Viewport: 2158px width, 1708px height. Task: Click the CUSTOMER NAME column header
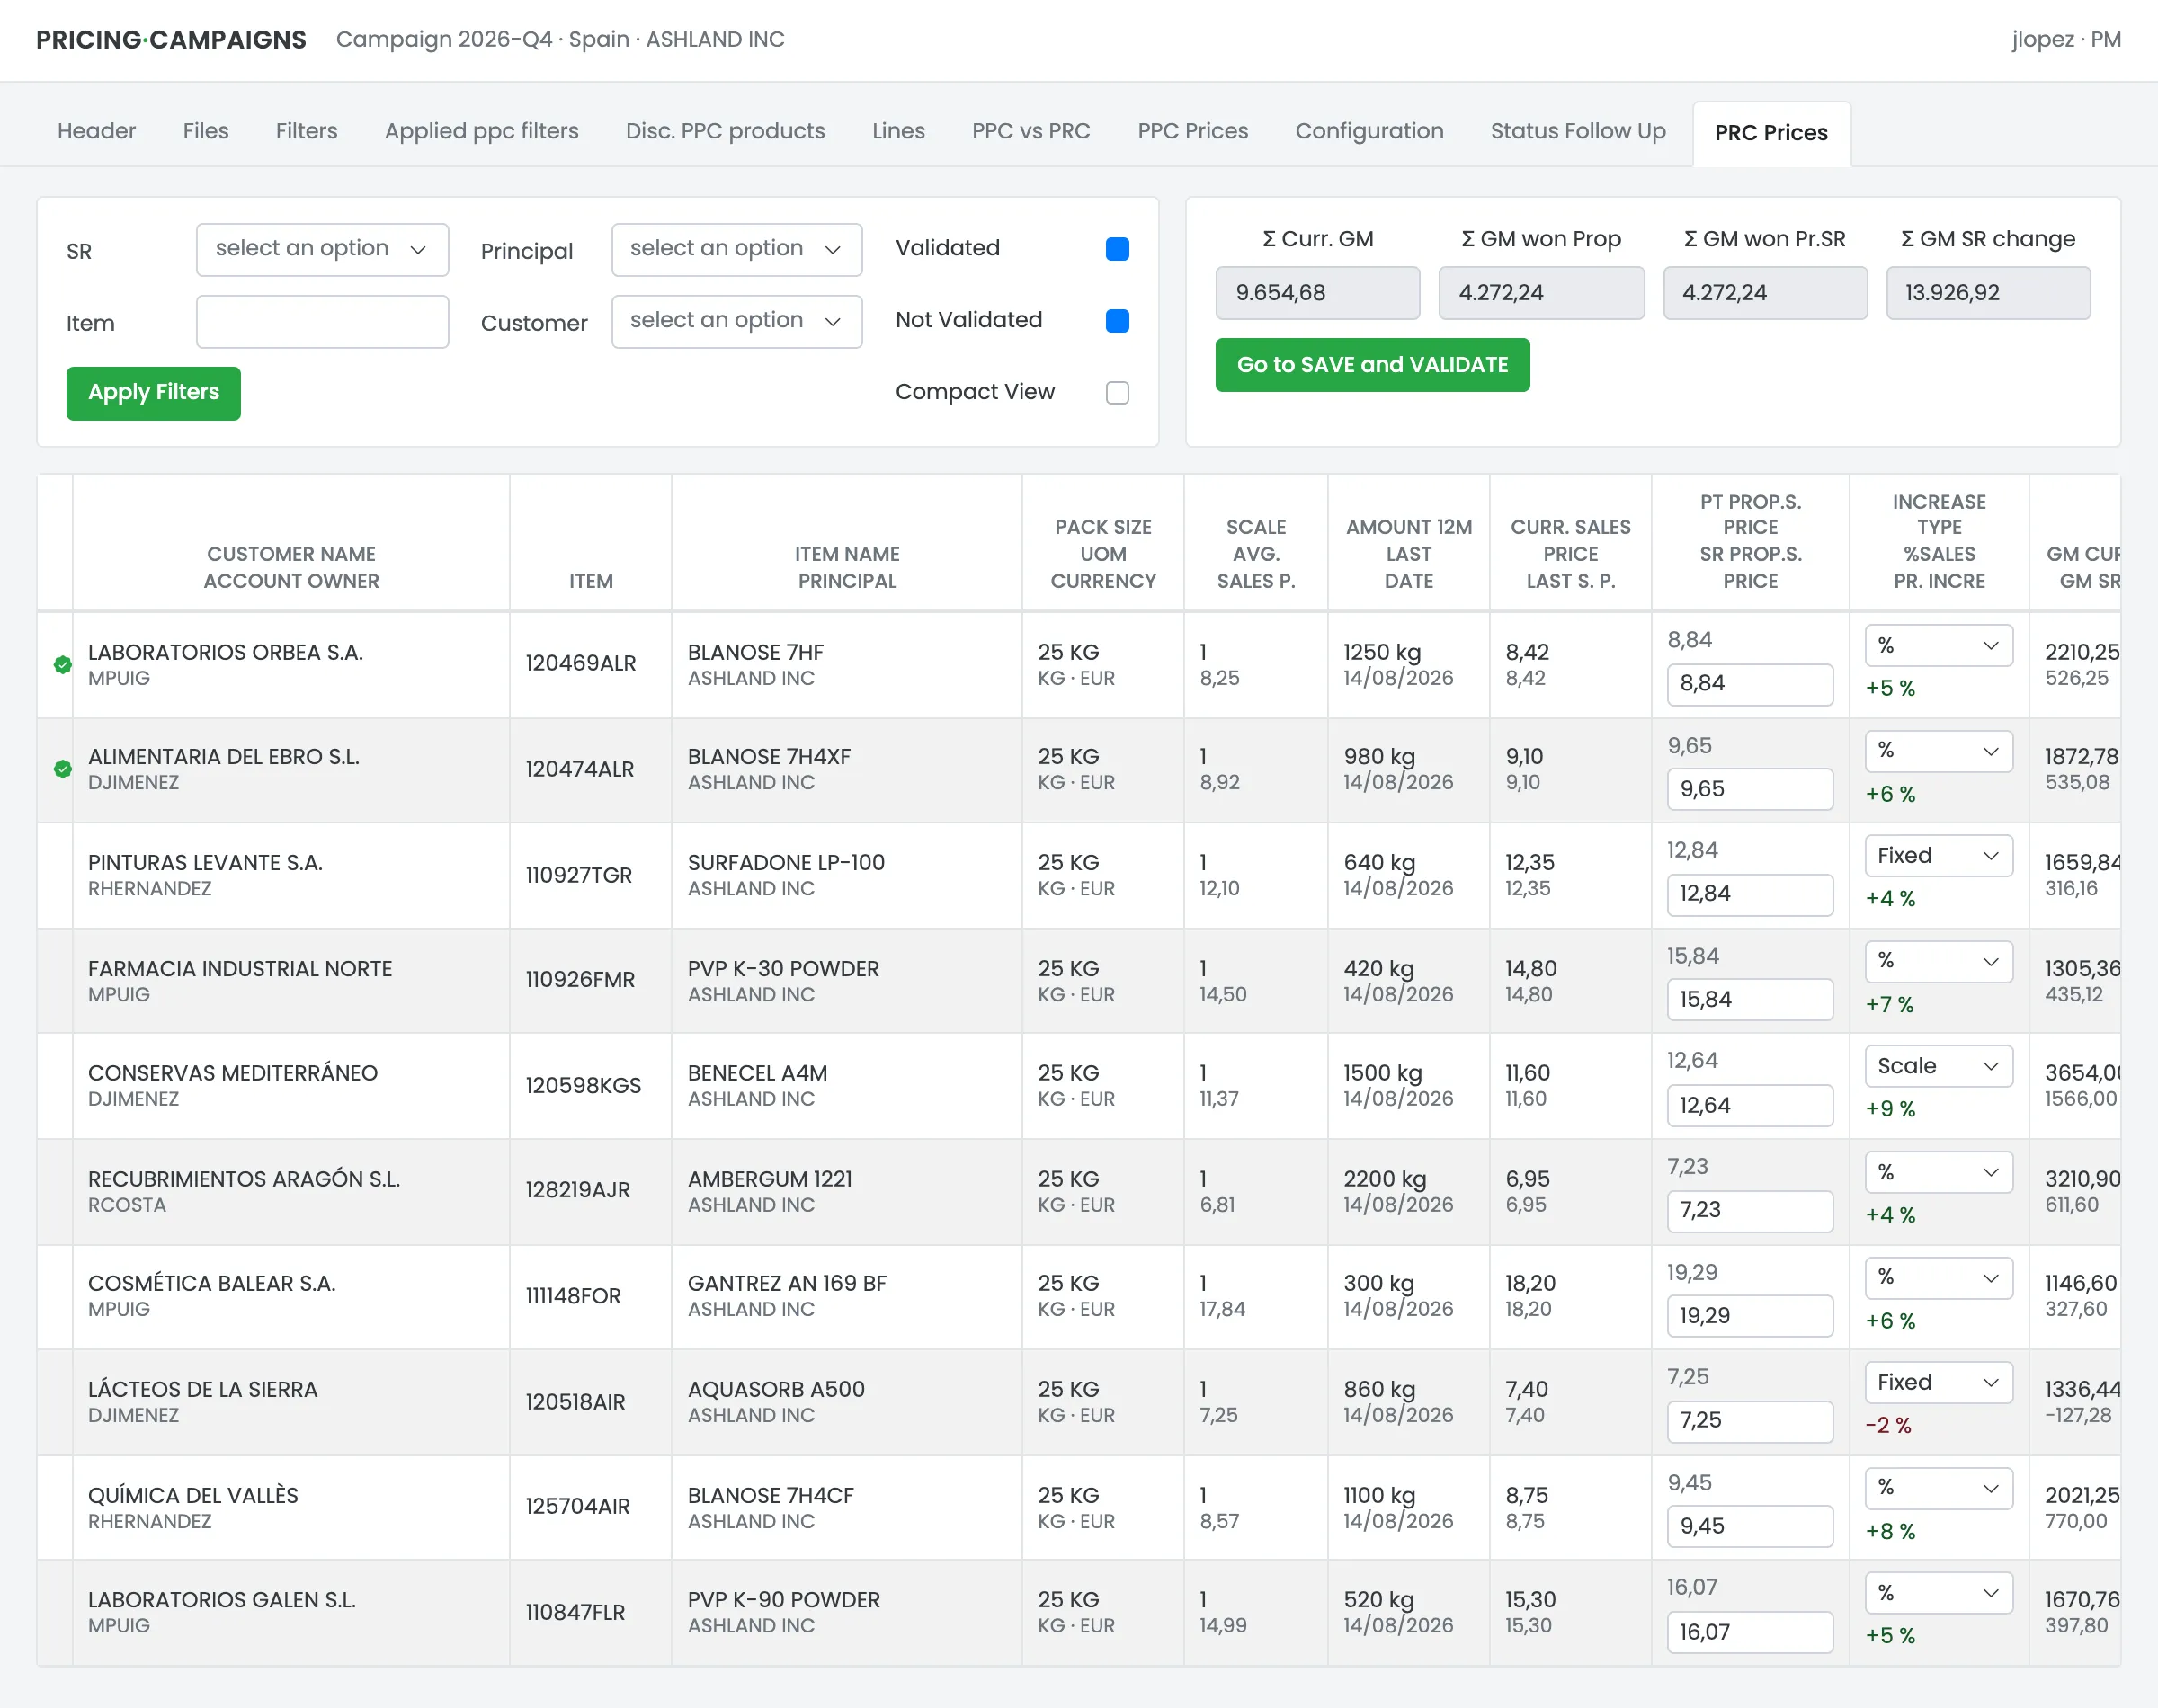tap(290, 554)
